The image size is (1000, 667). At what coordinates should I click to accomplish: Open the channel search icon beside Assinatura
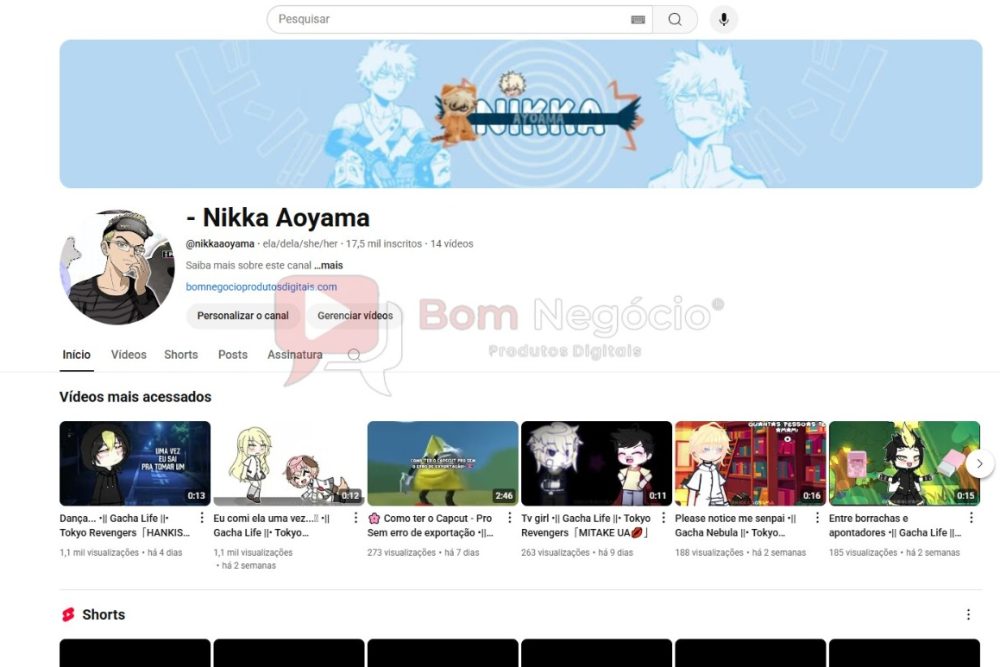(x=354, y=355)
